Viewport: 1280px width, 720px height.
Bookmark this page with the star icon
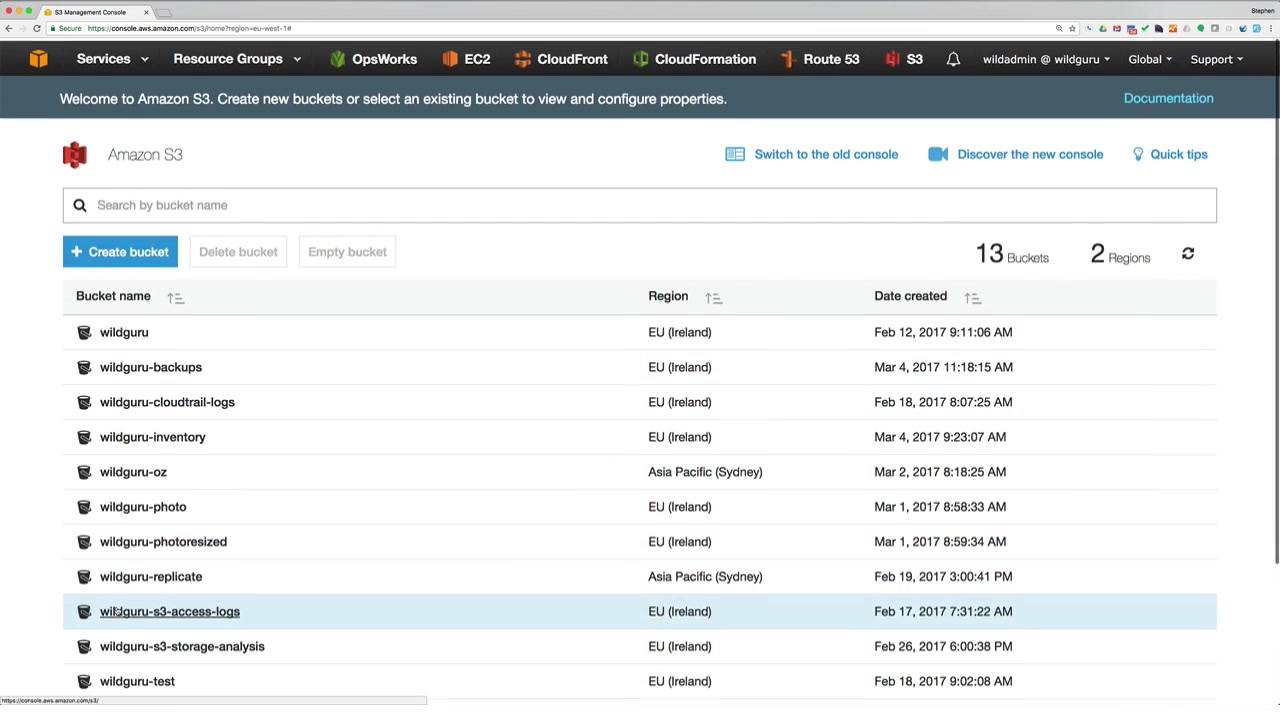point(1072,28)
